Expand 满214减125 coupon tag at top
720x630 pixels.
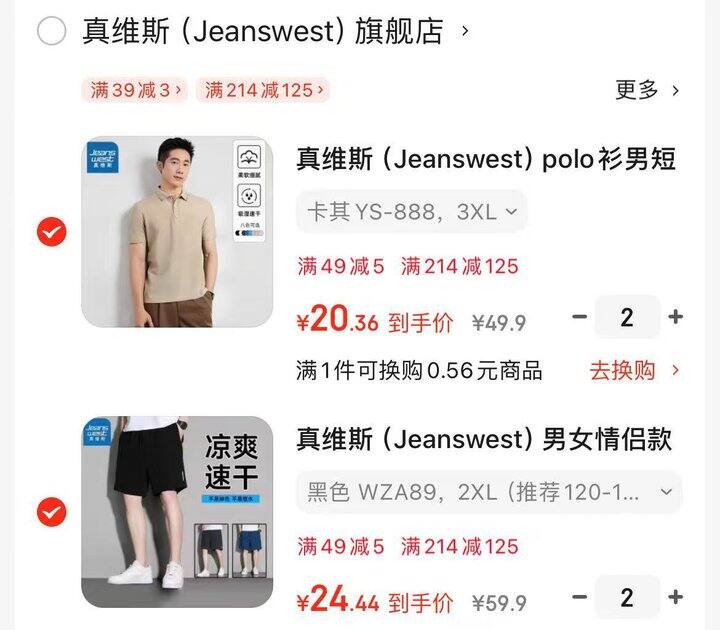tap(263, 90)
